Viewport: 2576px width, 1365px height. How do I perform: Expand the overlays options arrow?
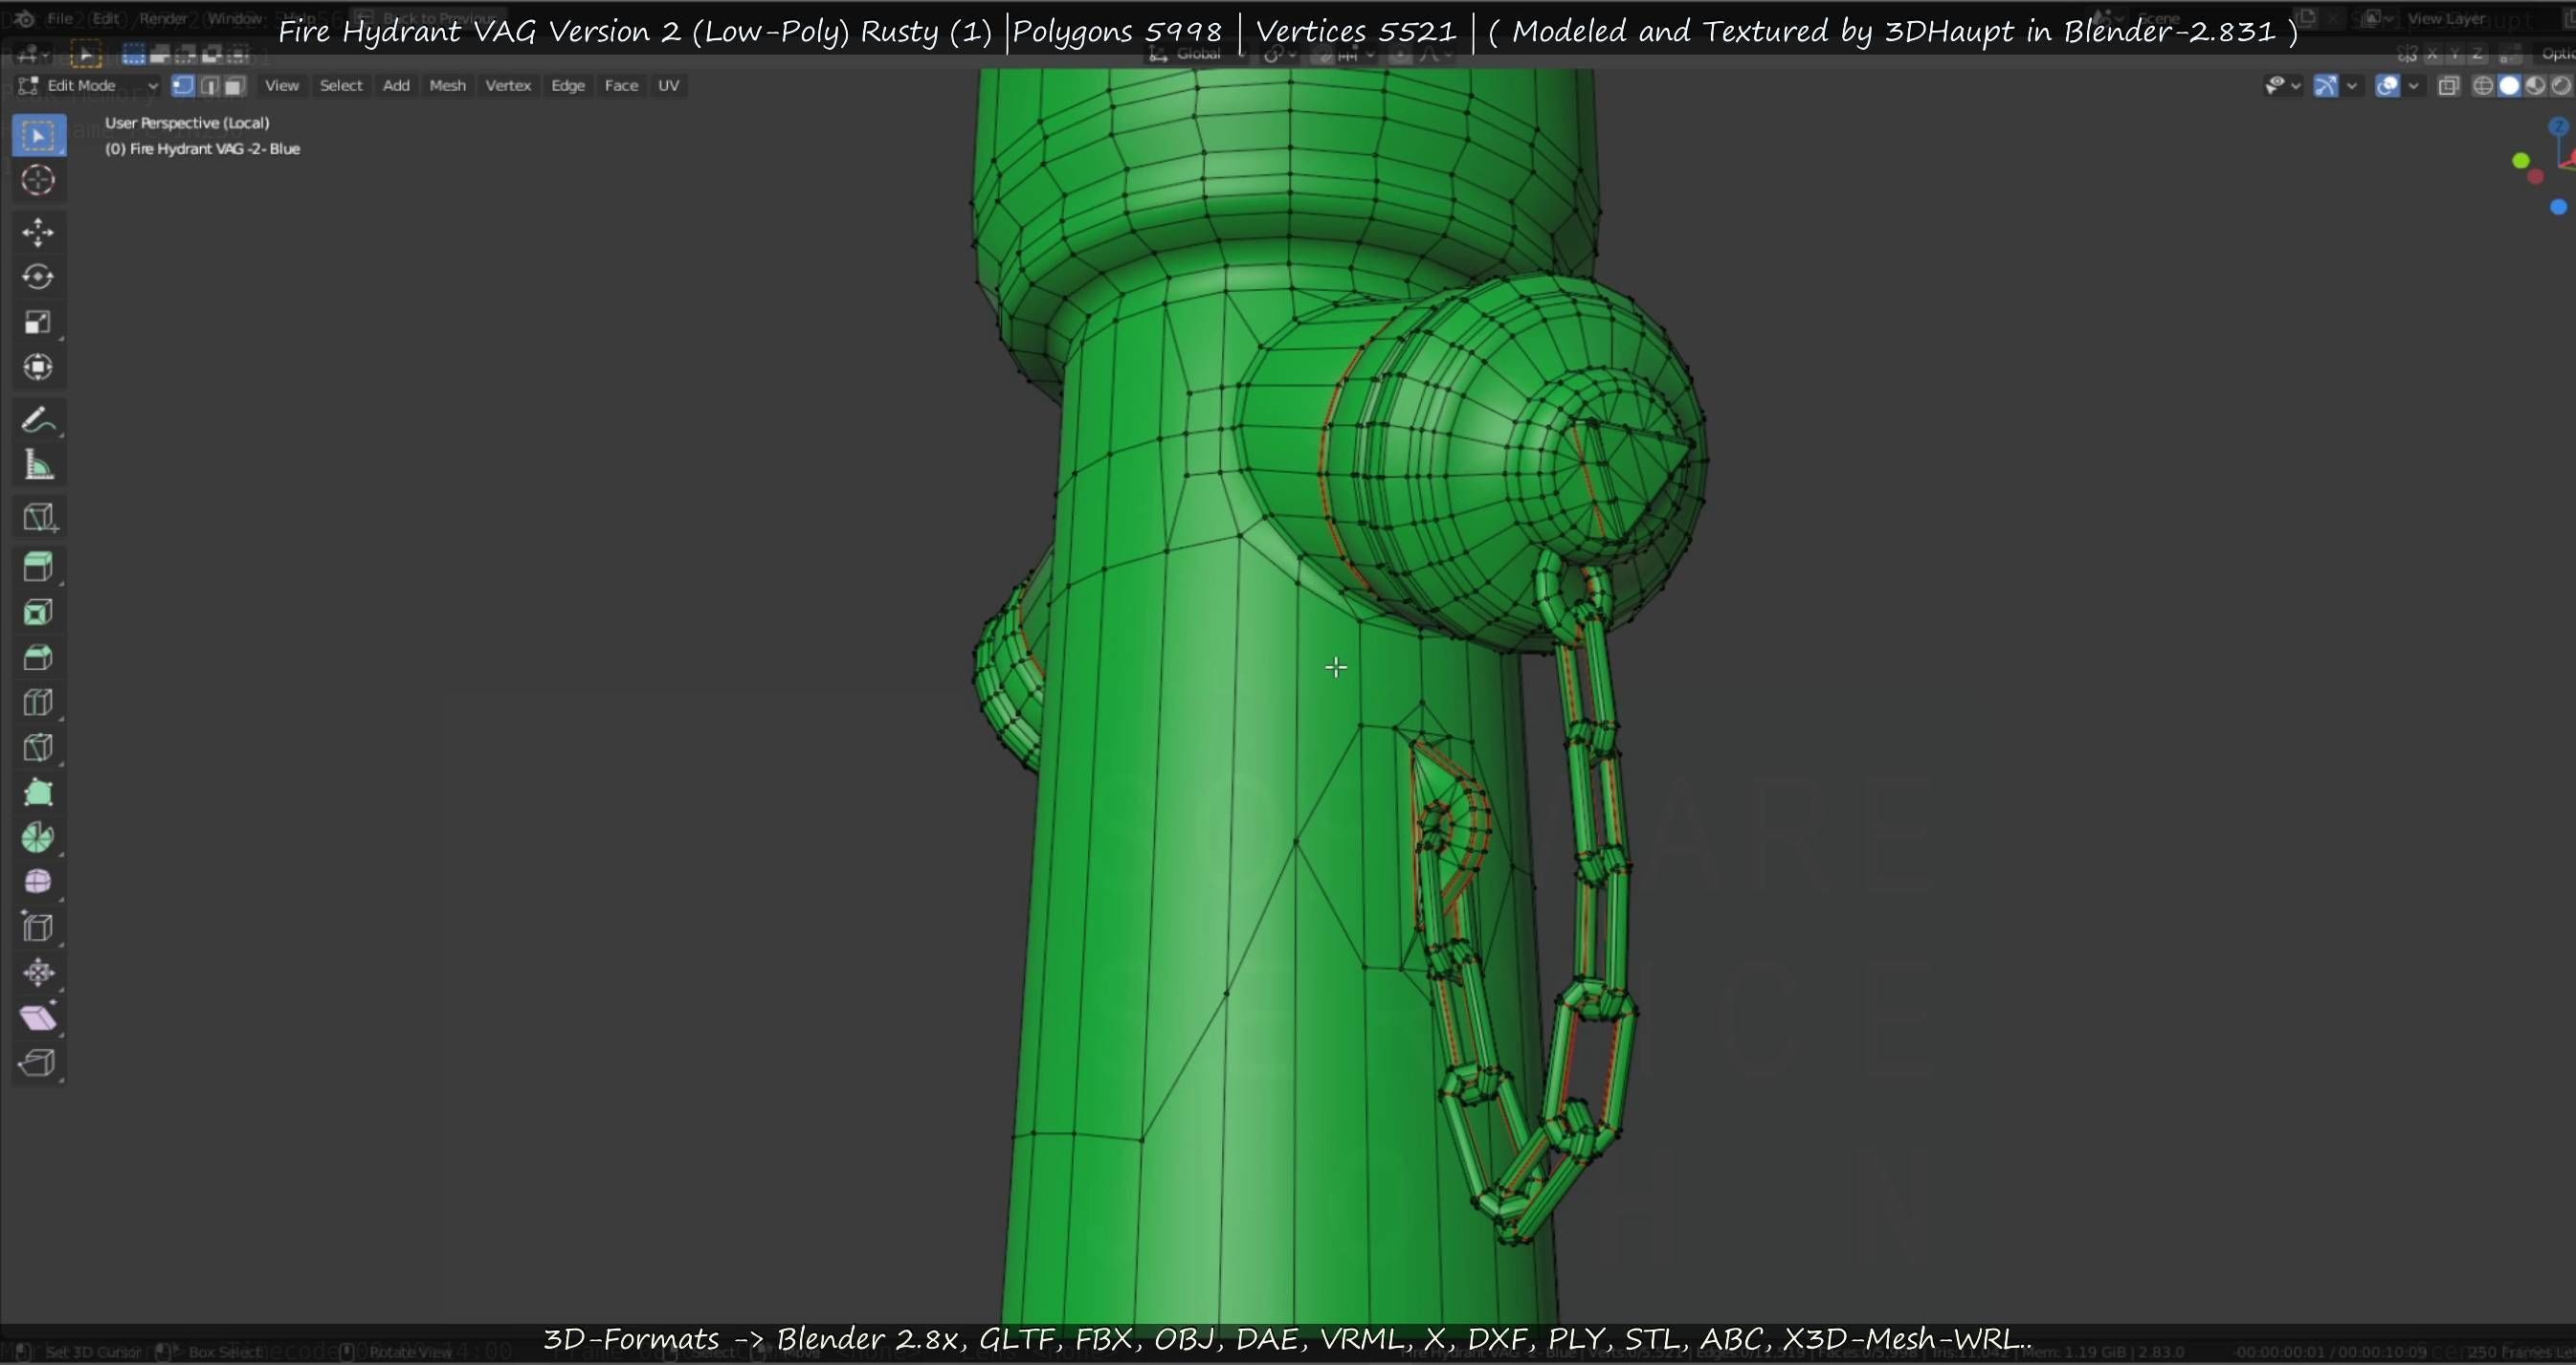pyautogui.click(x=2413, y=86)
